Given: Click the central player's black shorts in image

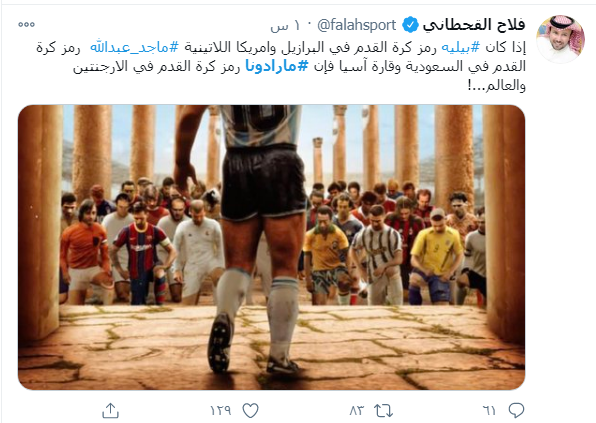Looking at the screenshot, I should (263, 182).
